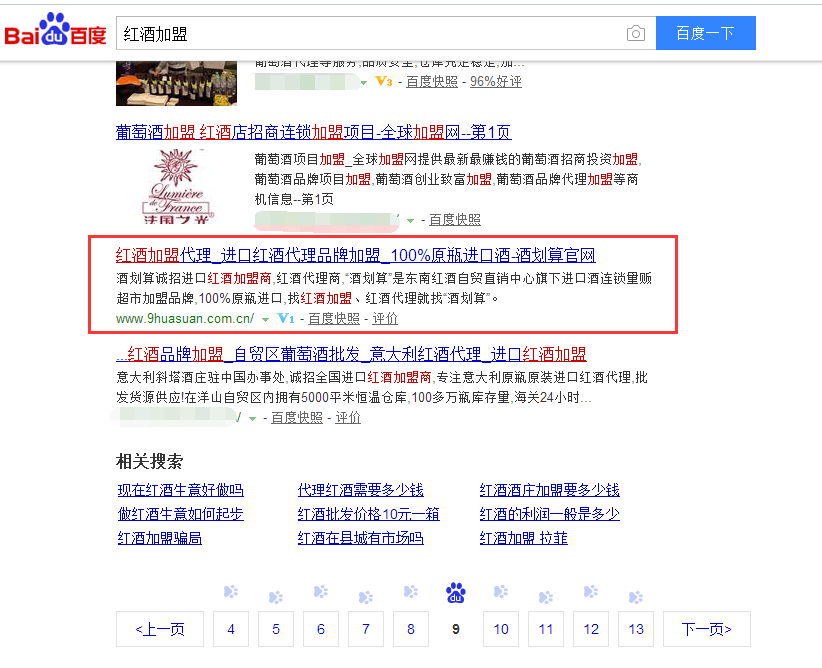Open camera image search icon
This screenshot has width=822, height=668.
point(635,34)
